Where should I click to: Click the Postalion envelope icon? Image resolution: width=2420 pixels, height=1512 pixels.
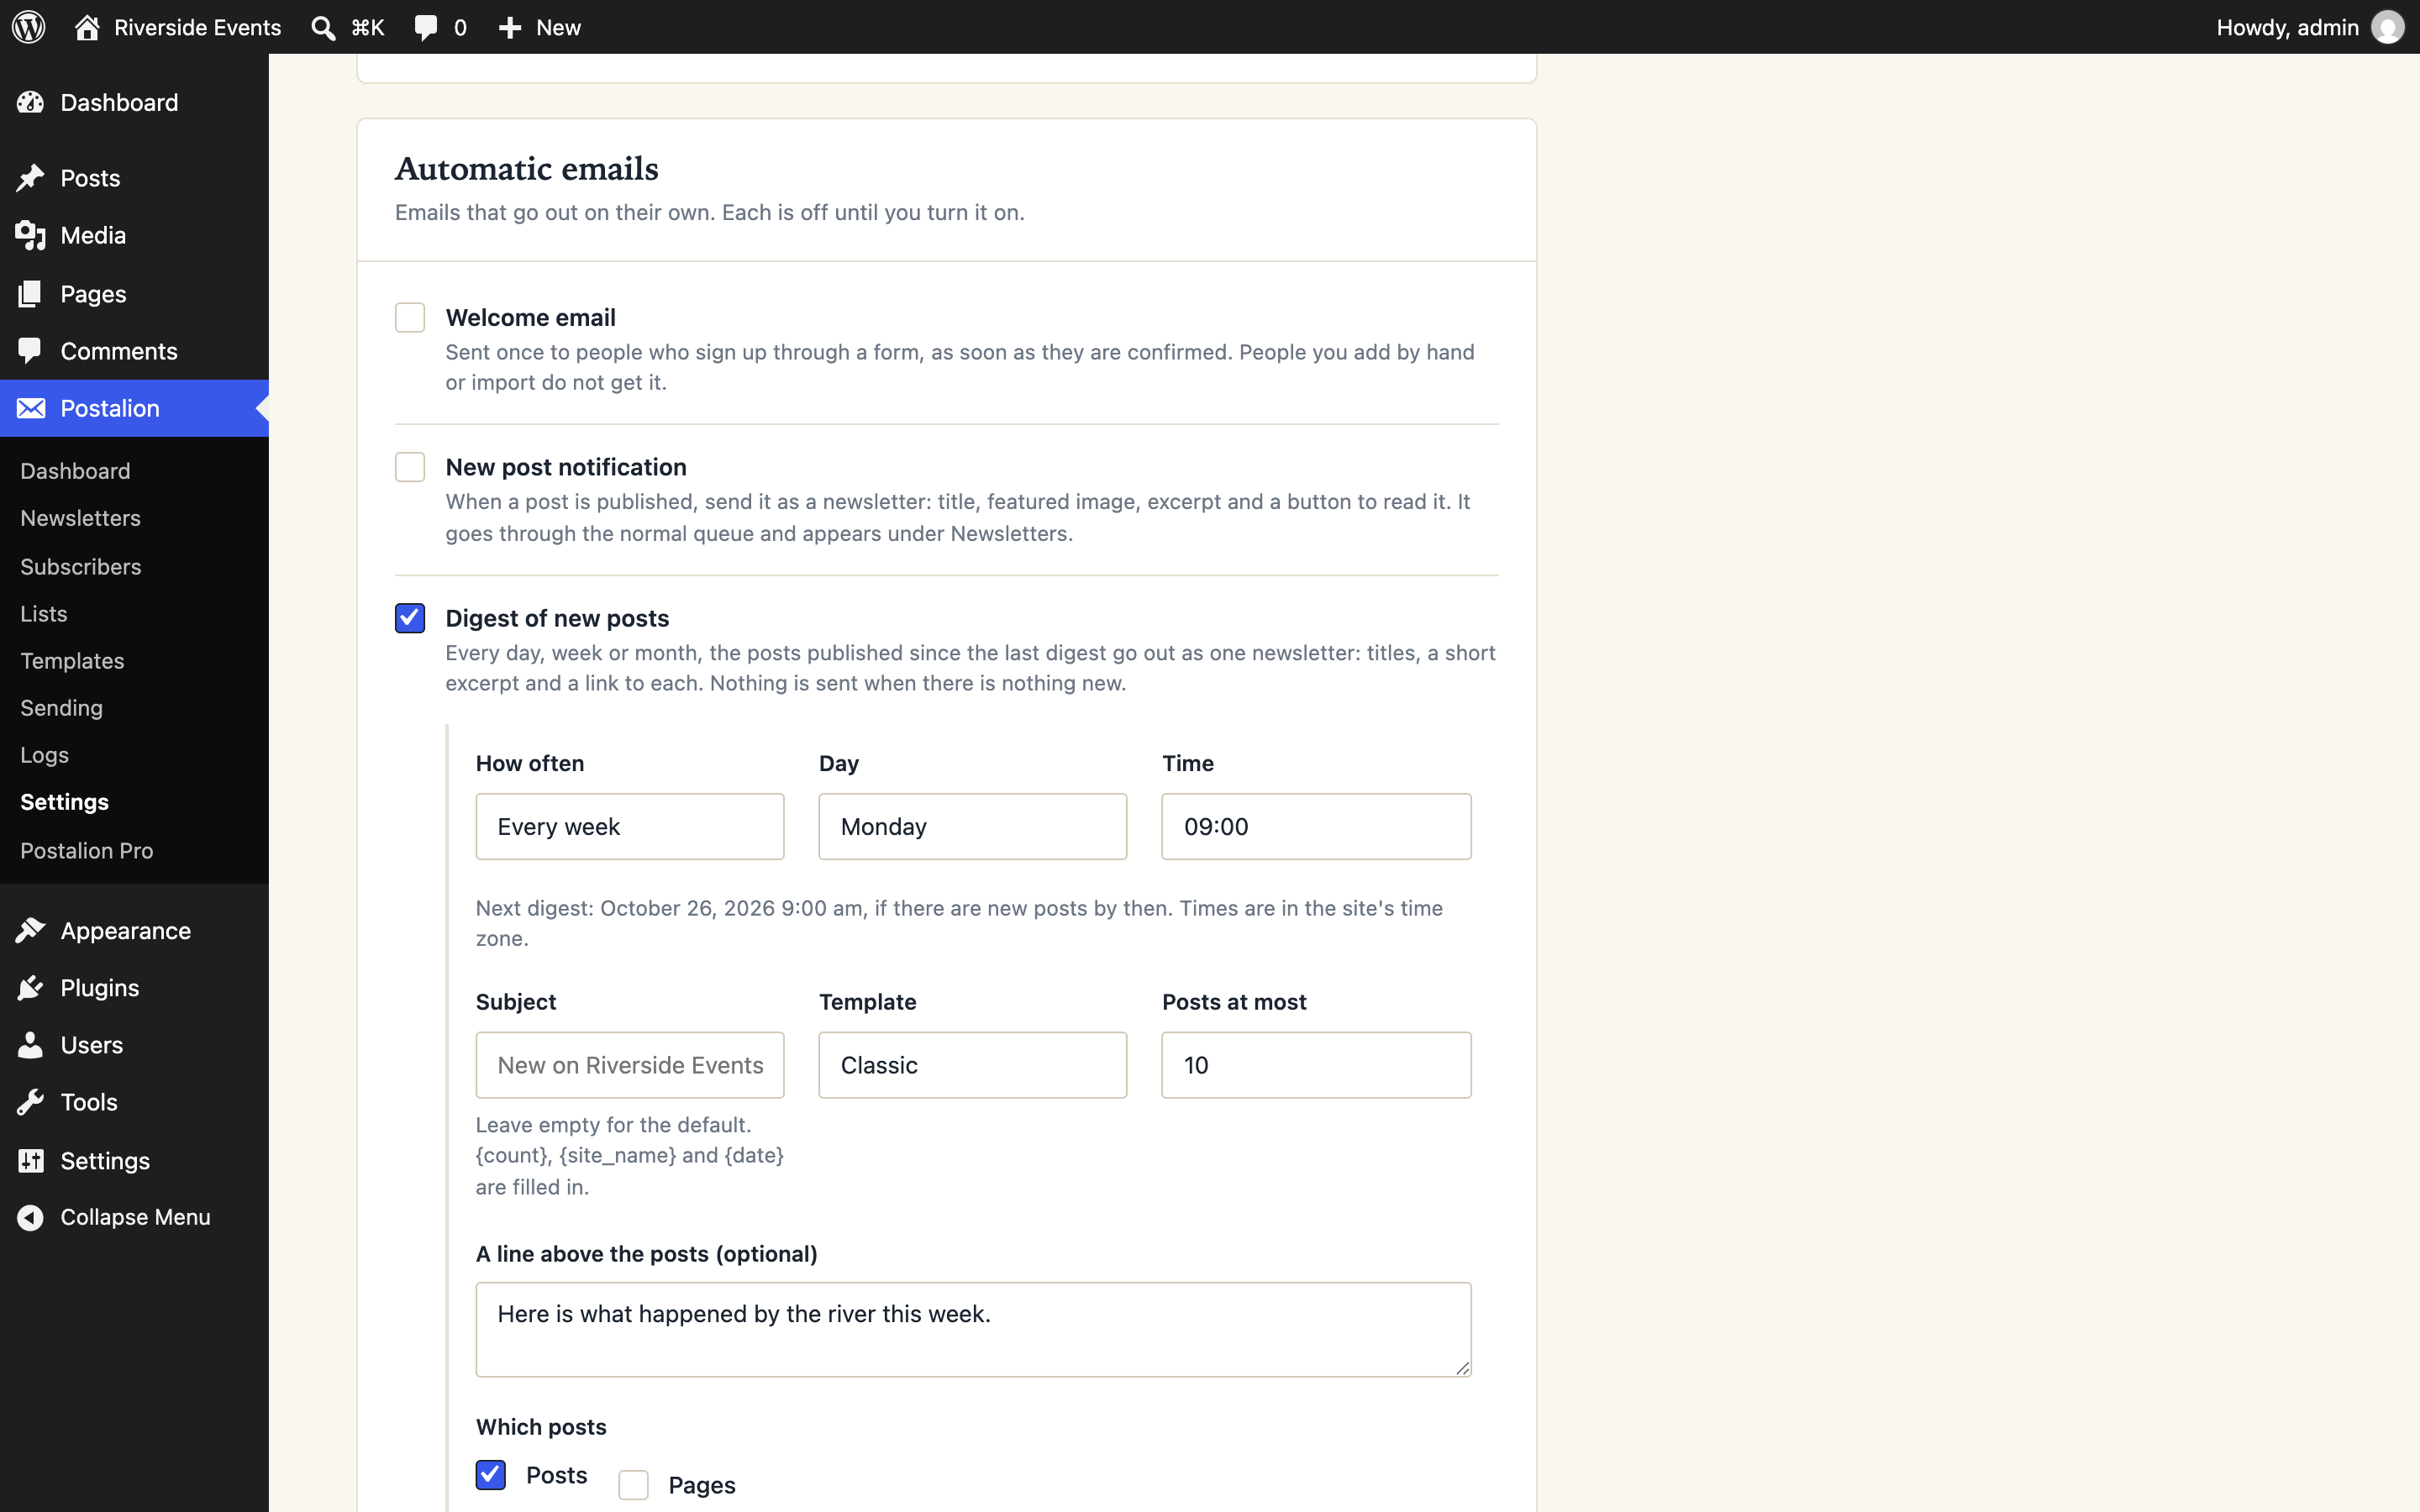[x=31, y=408]
